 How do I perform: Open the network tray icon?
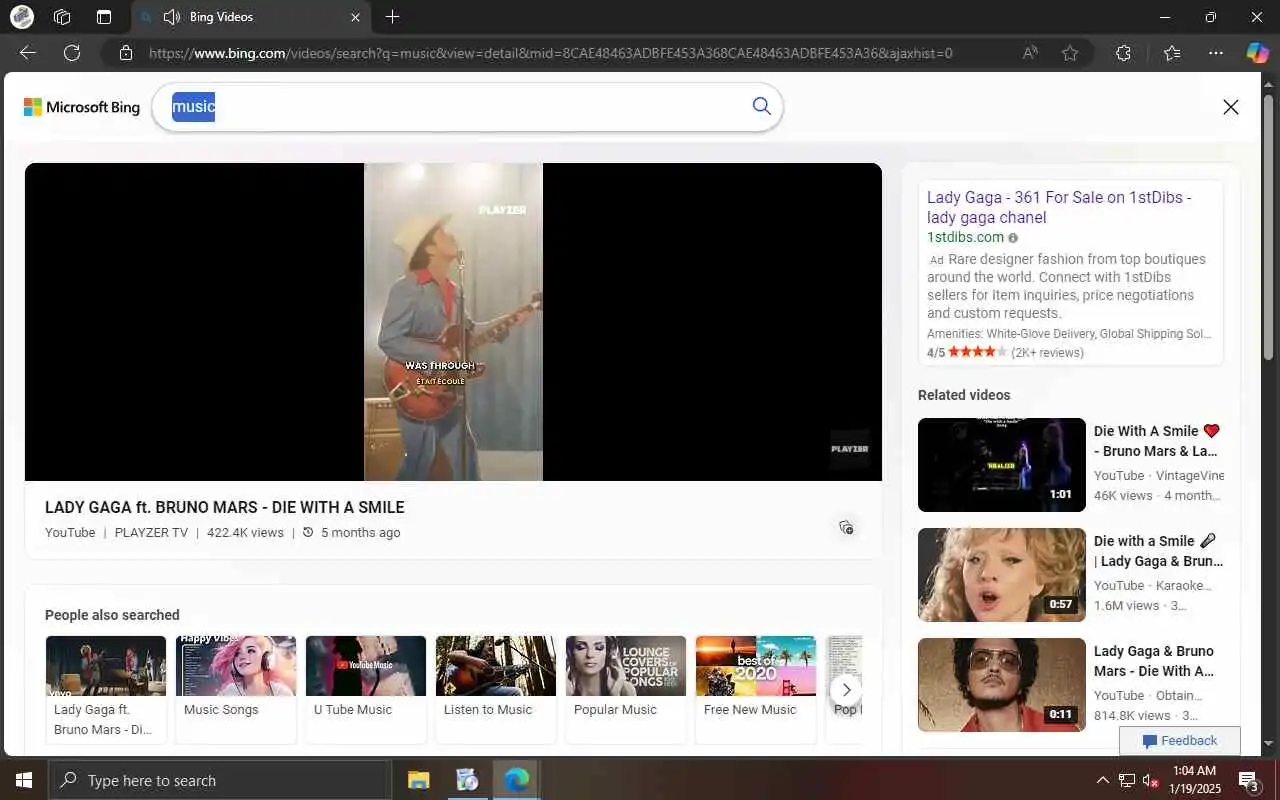[x=1126, y=780]
